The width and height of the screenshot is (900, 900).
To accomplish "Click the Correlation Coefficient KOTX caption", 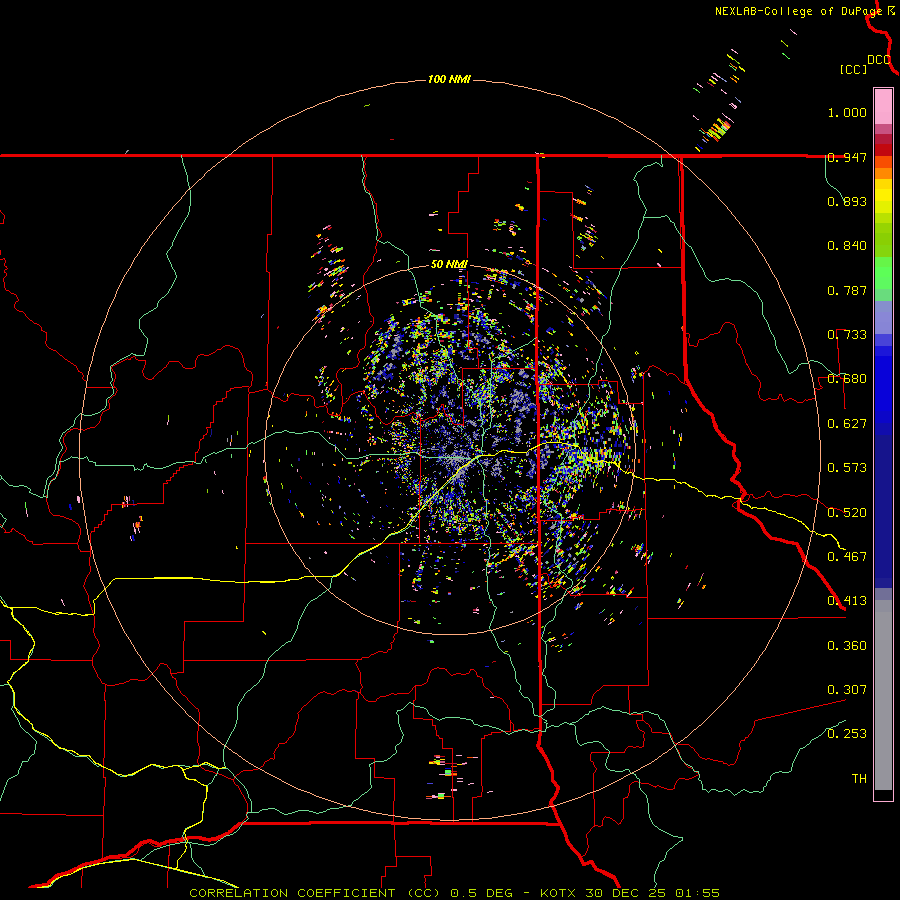I will point(454,893).
